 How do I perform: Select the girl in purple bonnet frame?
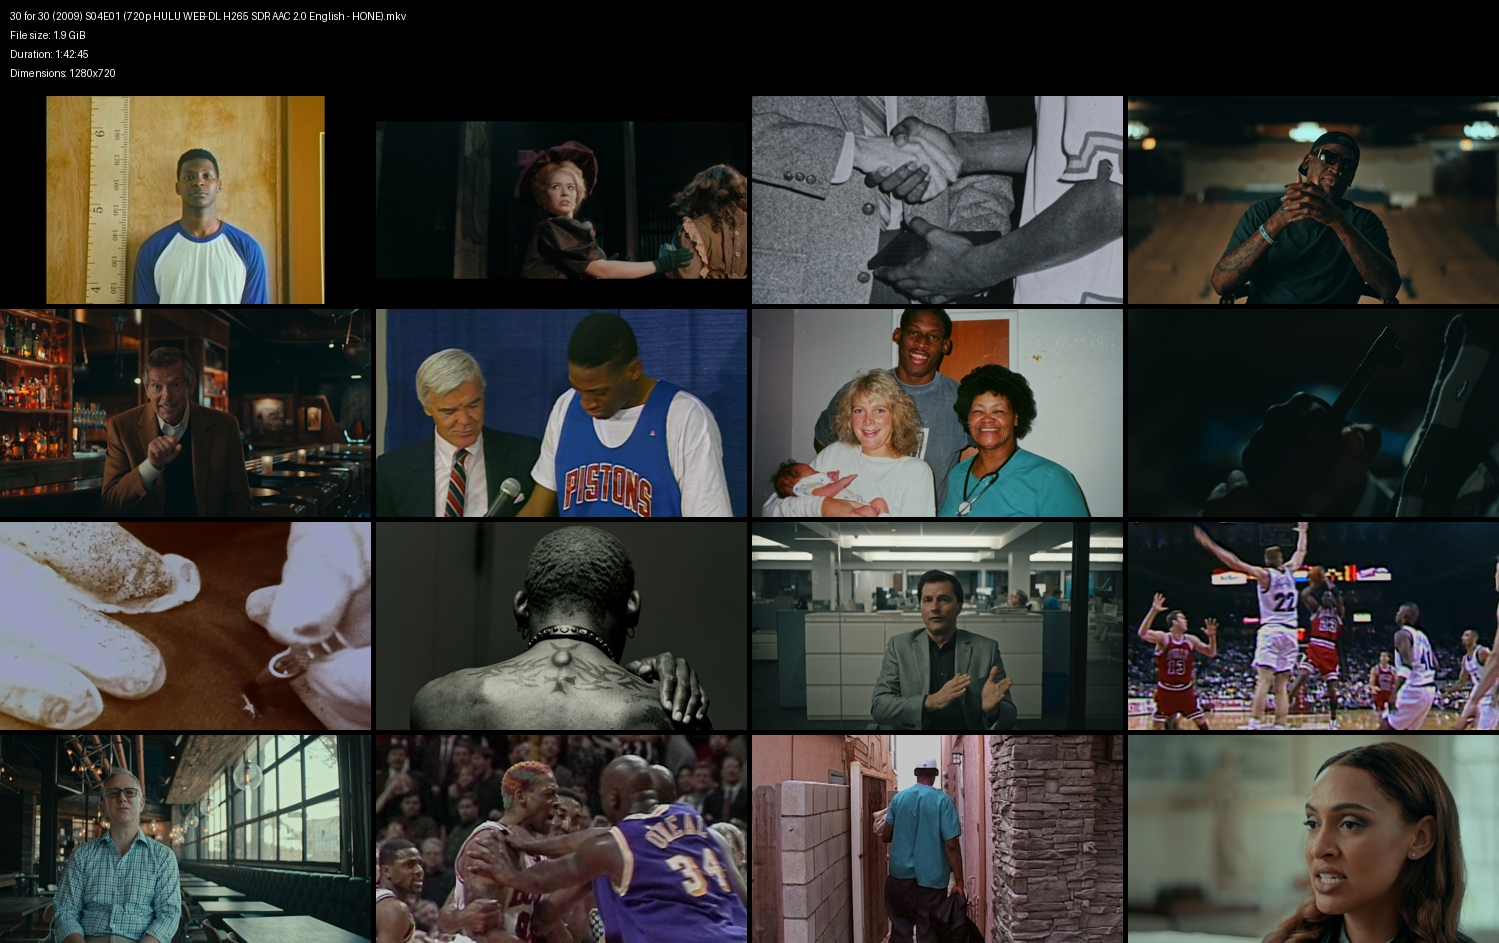(x=561, y=200)
